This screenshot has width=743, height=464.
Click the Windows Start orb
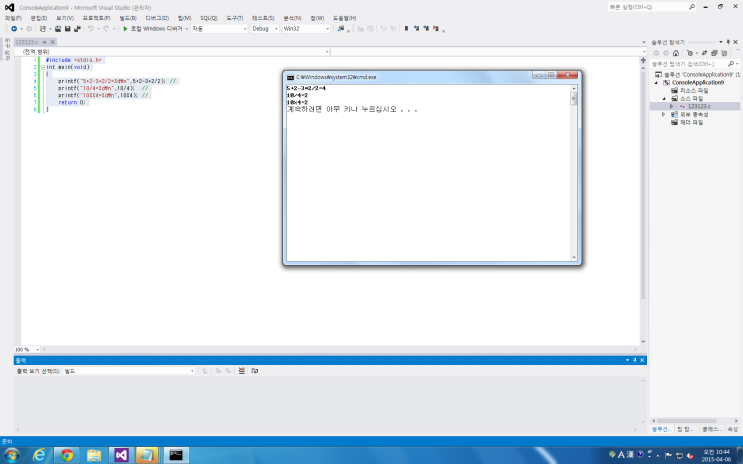11,455
